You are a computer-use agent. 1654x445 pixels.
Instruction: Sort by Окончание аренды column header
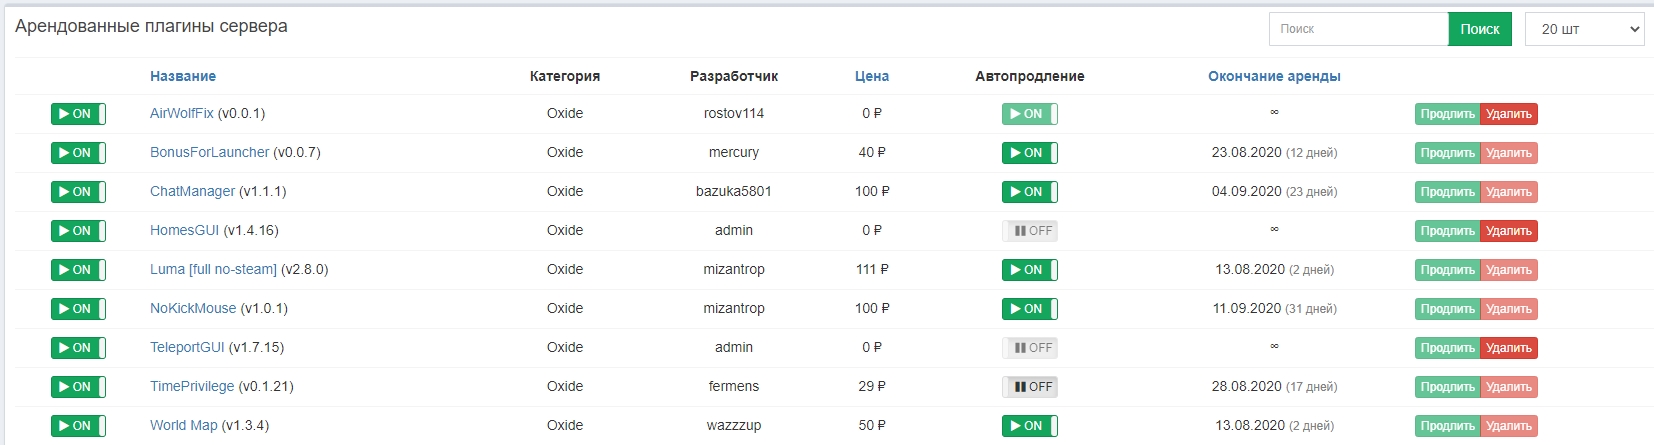point(1274,76)
